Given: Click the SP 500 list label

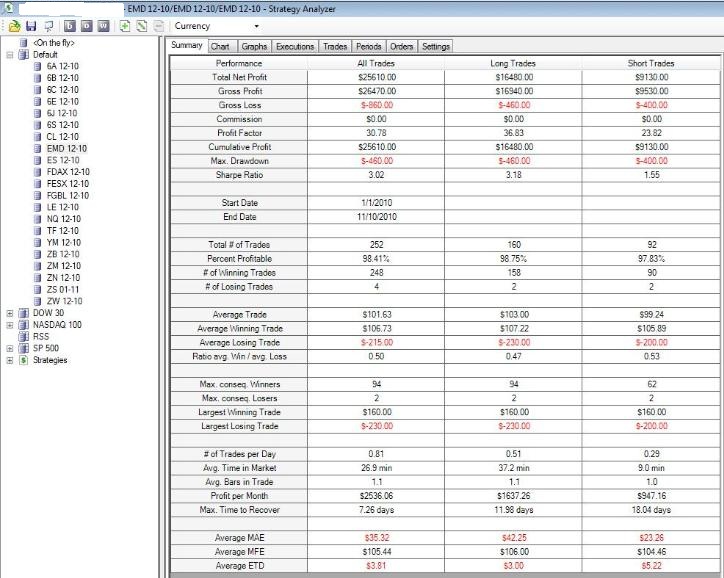Looking at the screenshot, I should [x=46, y=349].
